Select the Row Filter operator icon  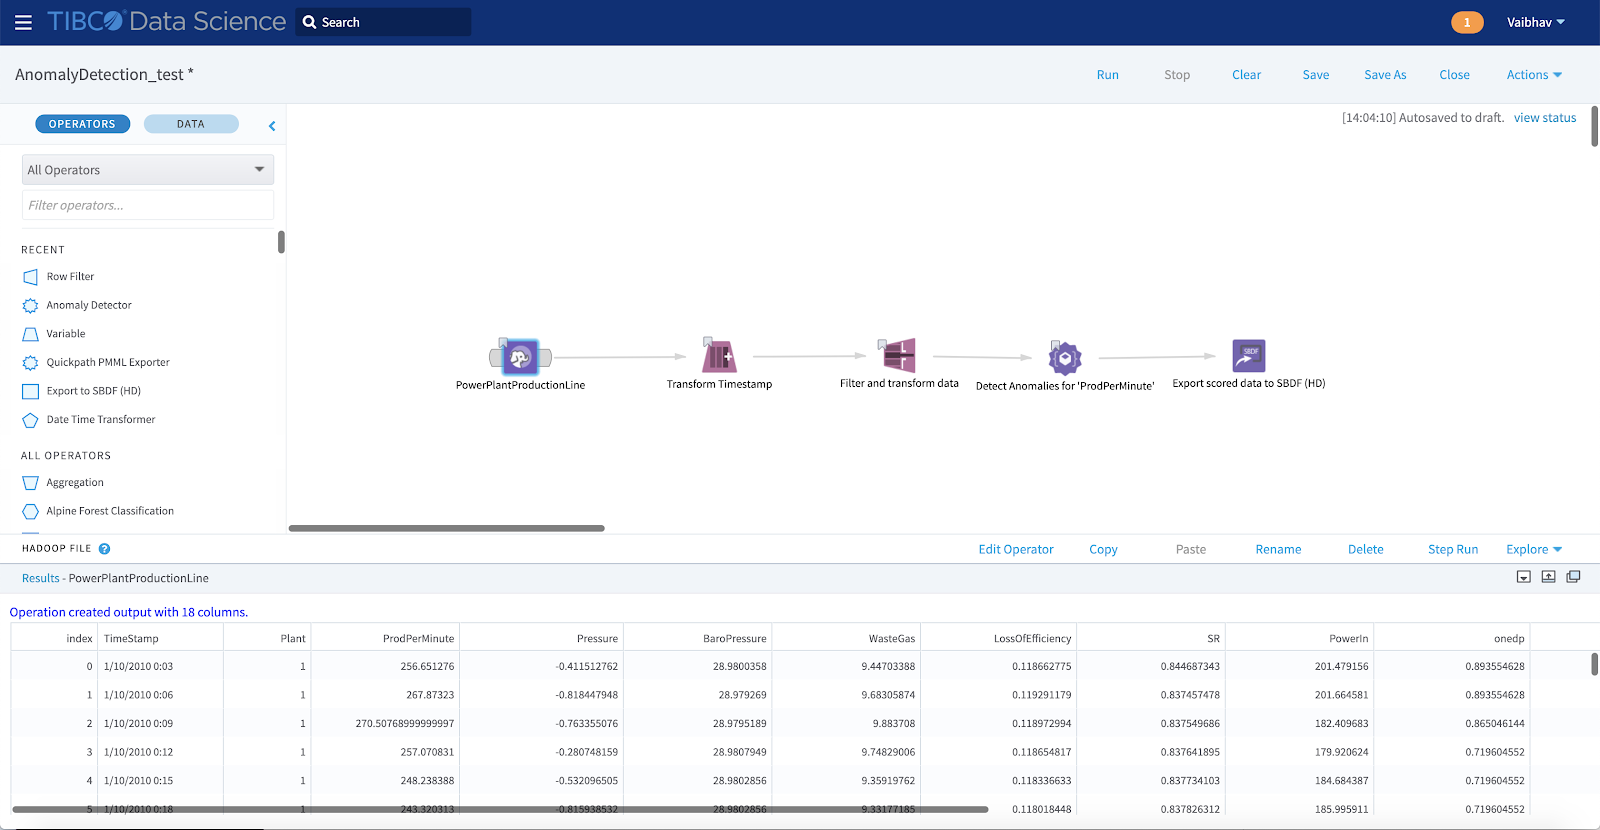point(31,277)
